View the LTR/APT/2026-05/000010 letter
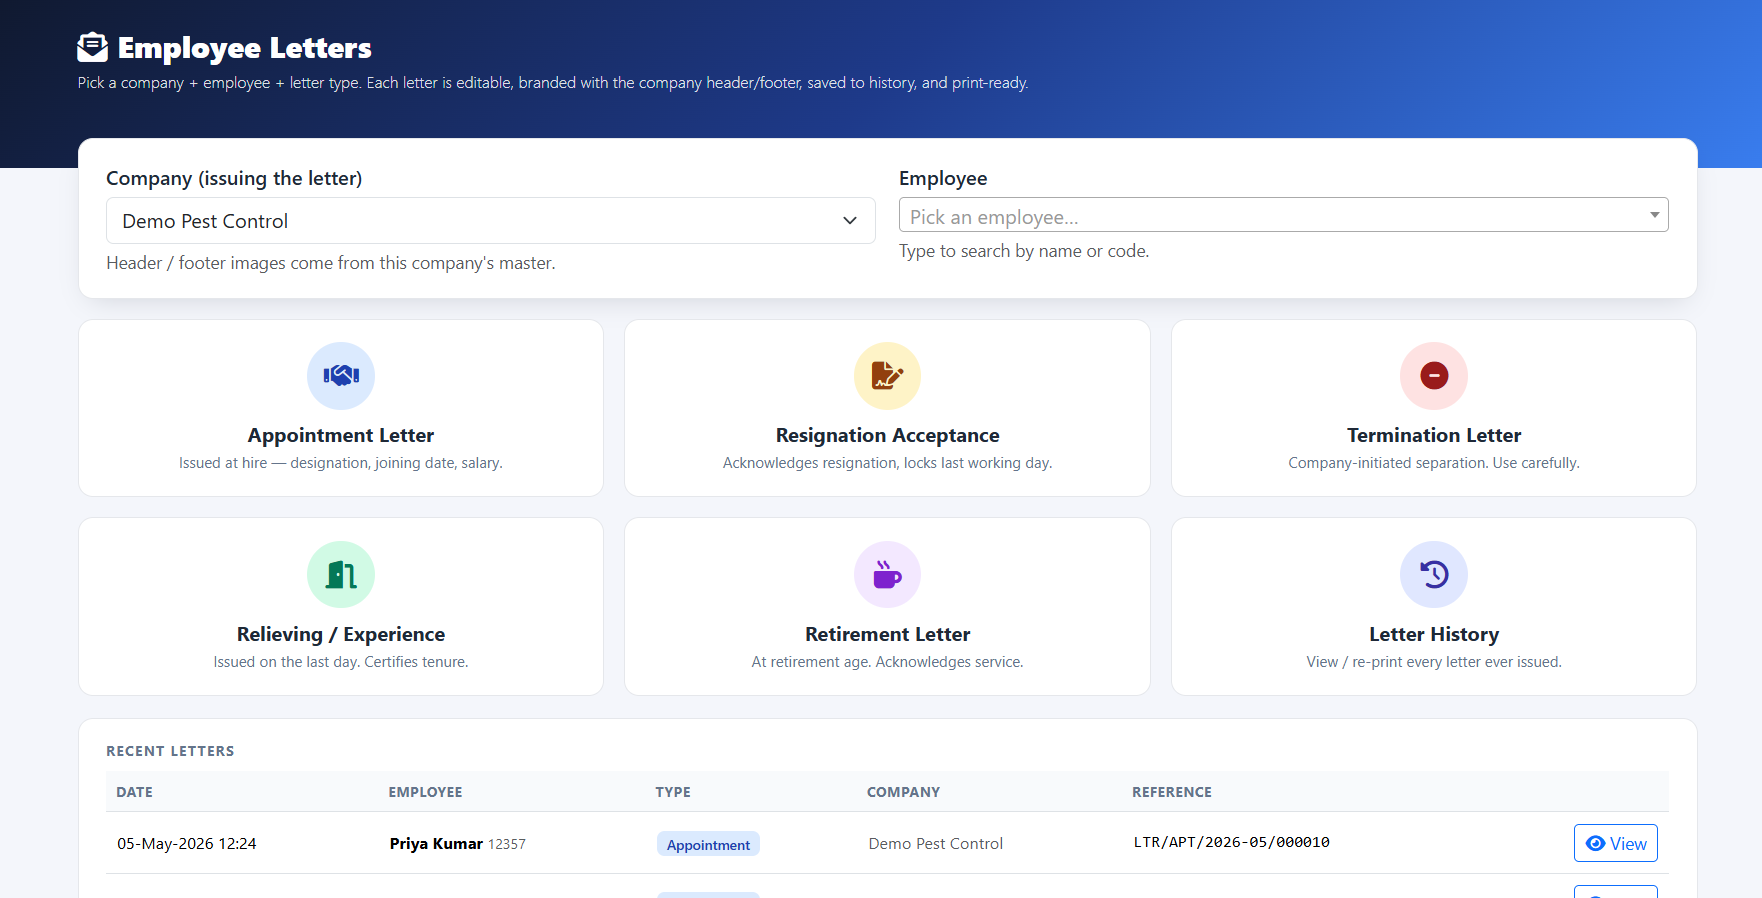This screenshot has height=898, width=1762. tap(1616, 843)
